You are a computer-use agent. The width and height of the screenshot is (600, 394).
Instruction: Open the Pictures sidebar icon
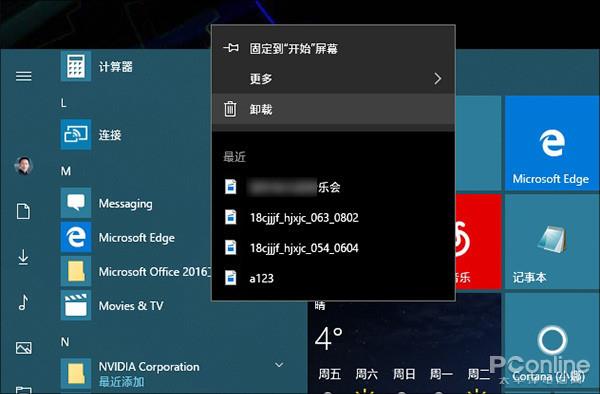coord(24,348)
